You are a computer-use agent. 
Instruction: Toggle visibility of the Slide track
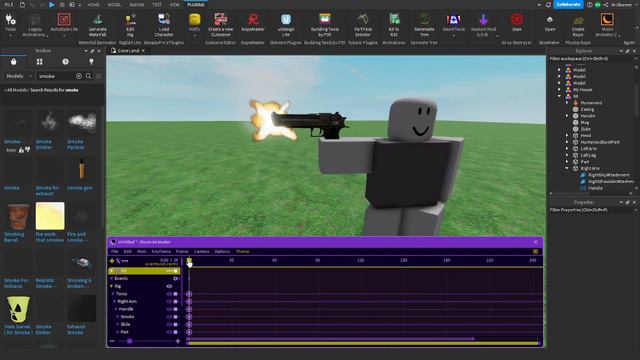(169, 324)
